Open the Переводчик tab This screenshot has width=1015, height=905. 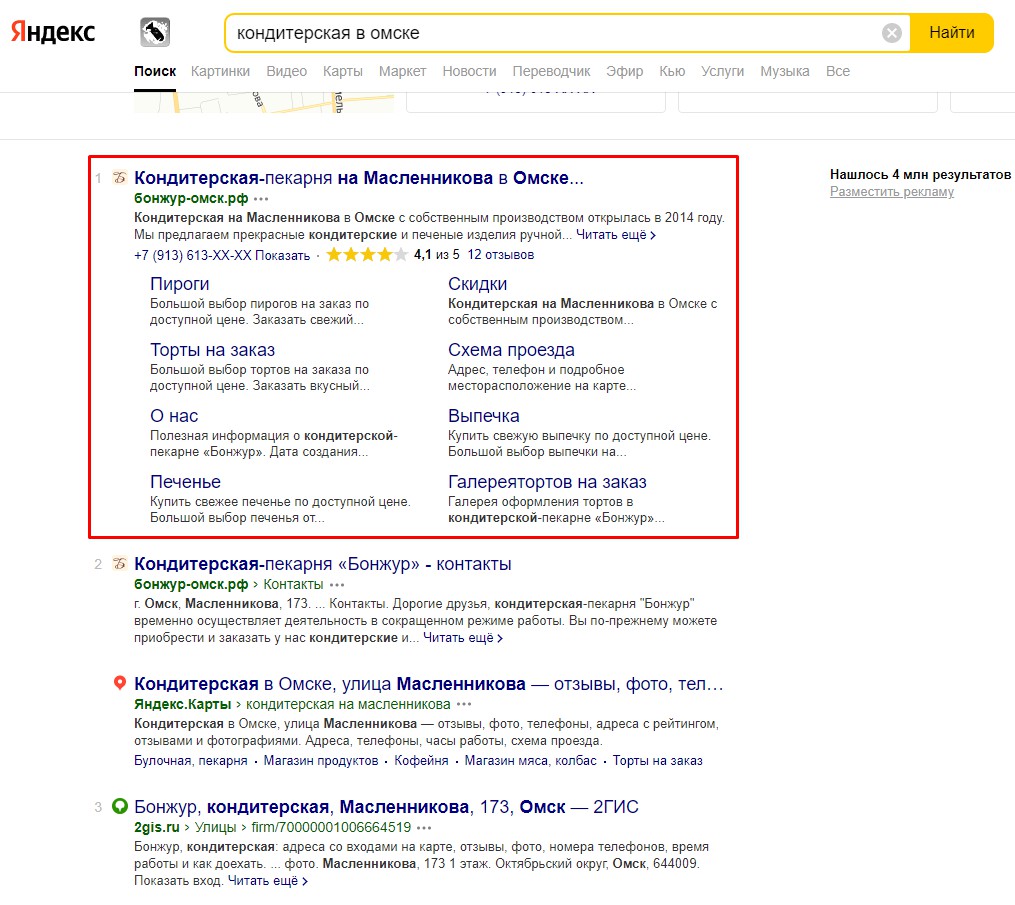pyautogui.click(x=551, y=71)
